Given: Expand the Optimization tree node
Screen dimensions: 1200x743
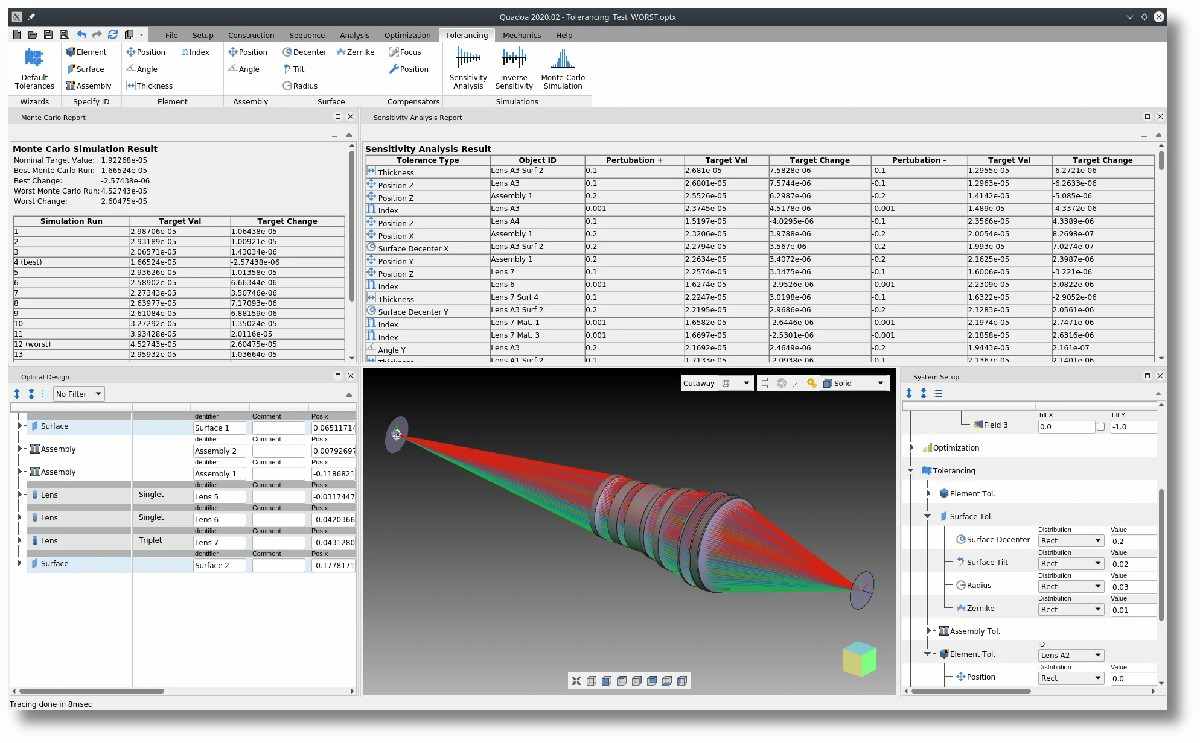Looking at the screenshot, I should [x=912, y=448].
